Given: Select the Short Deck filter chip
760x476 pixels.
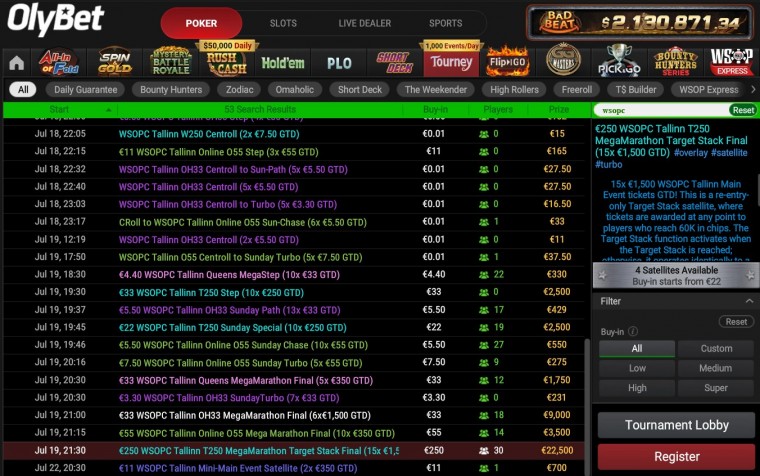Looking at the screenshot, I should [360, 89].
